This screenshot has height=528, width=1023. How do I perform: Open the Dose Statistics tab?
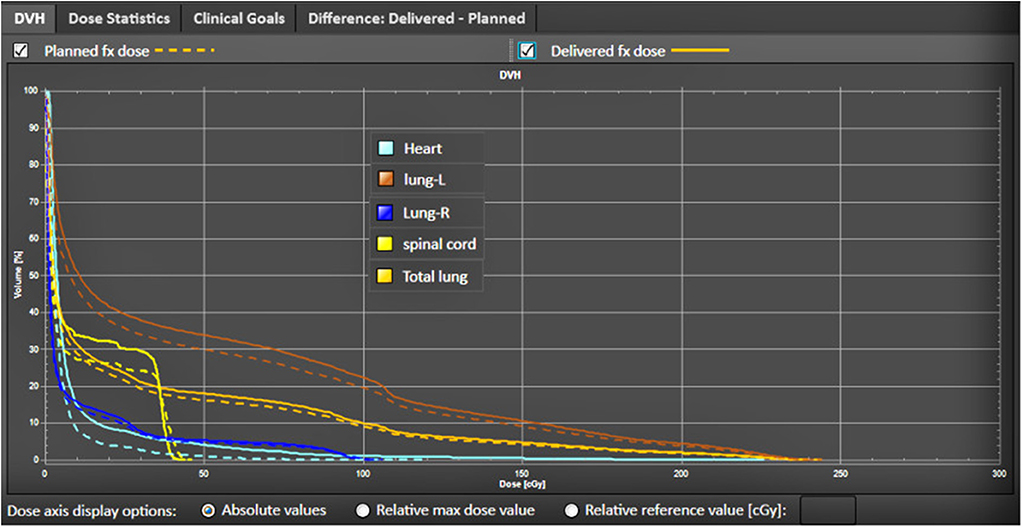pyautogui.click(x=119, y=18)
